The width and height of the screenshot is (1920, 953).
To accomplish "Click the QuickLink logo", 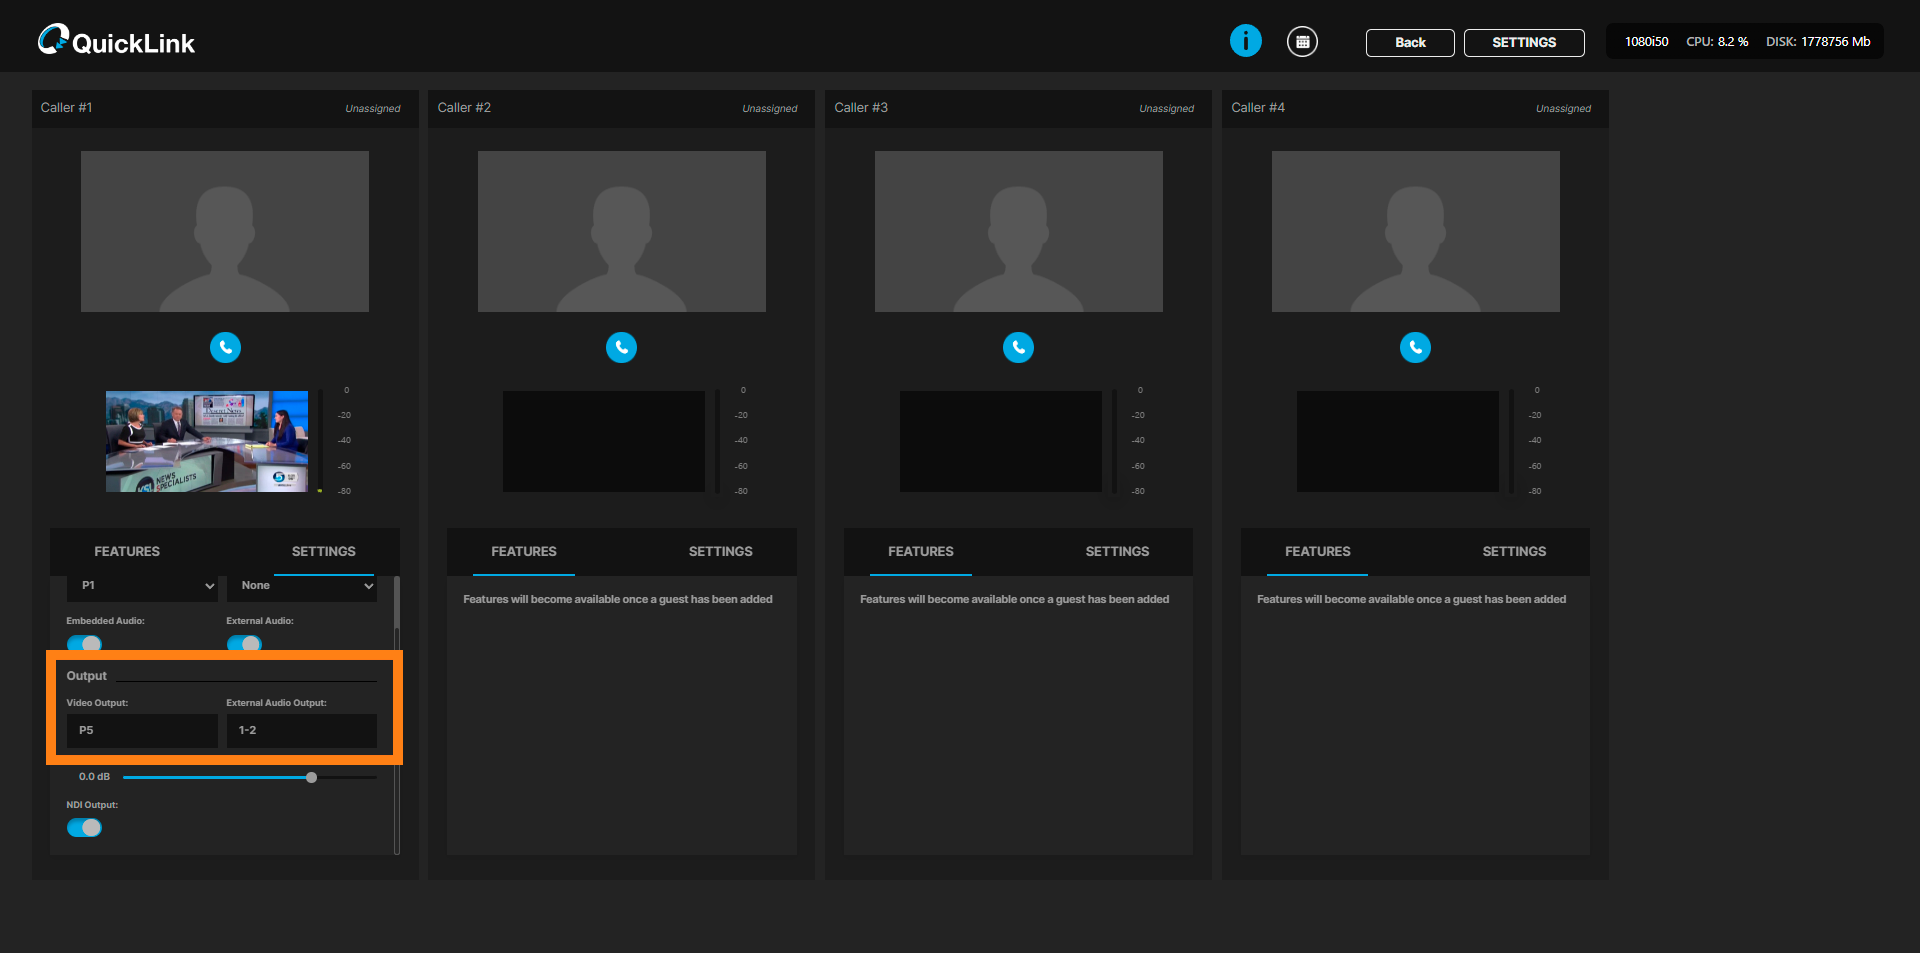I will (x=116, y=41).
